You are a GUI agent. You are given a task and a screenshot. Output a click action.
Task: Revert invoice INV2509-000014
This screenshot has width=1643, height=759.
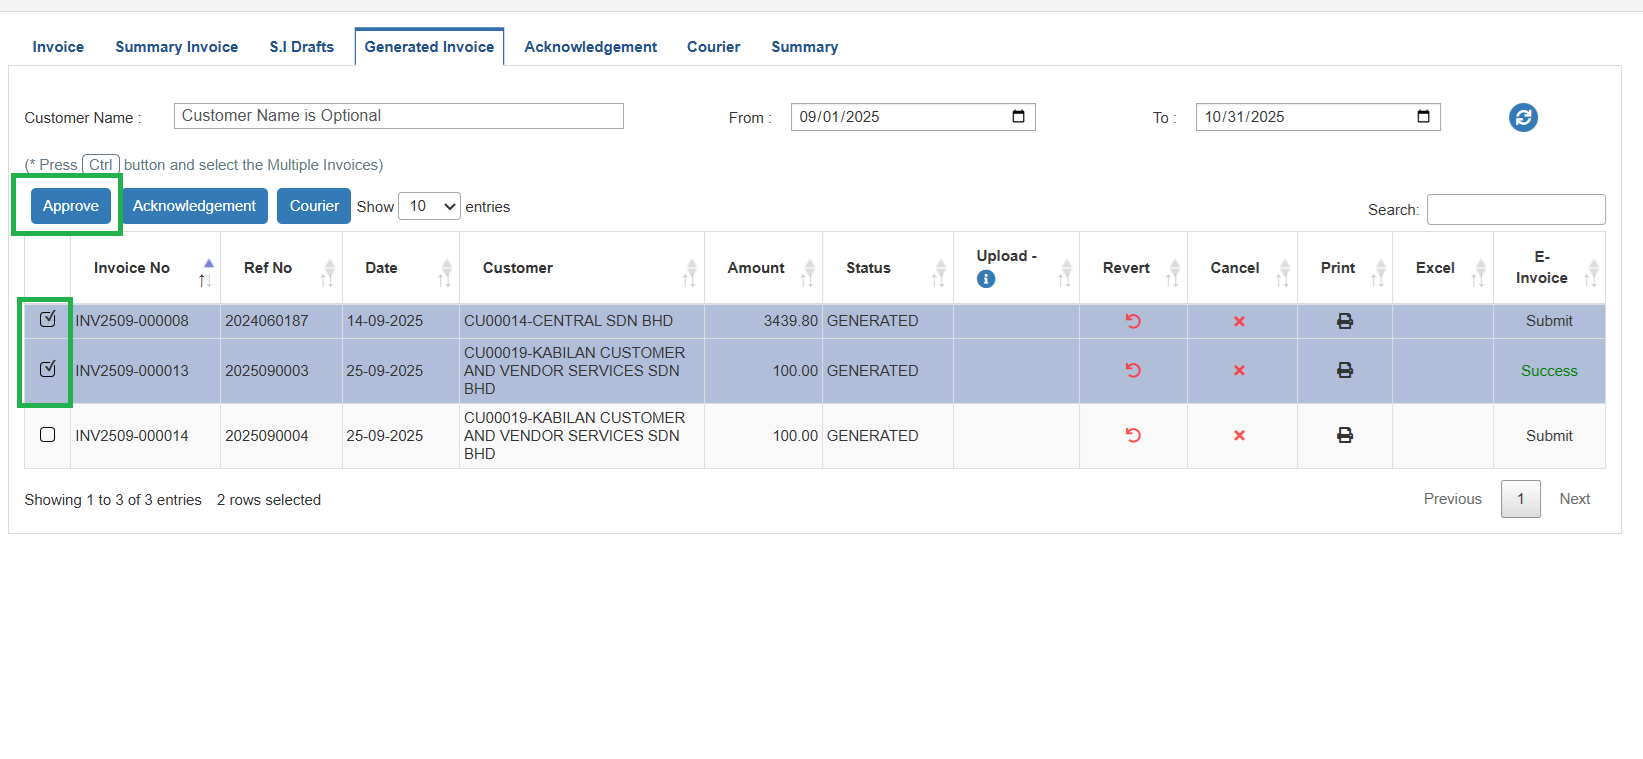(1133, 435)
